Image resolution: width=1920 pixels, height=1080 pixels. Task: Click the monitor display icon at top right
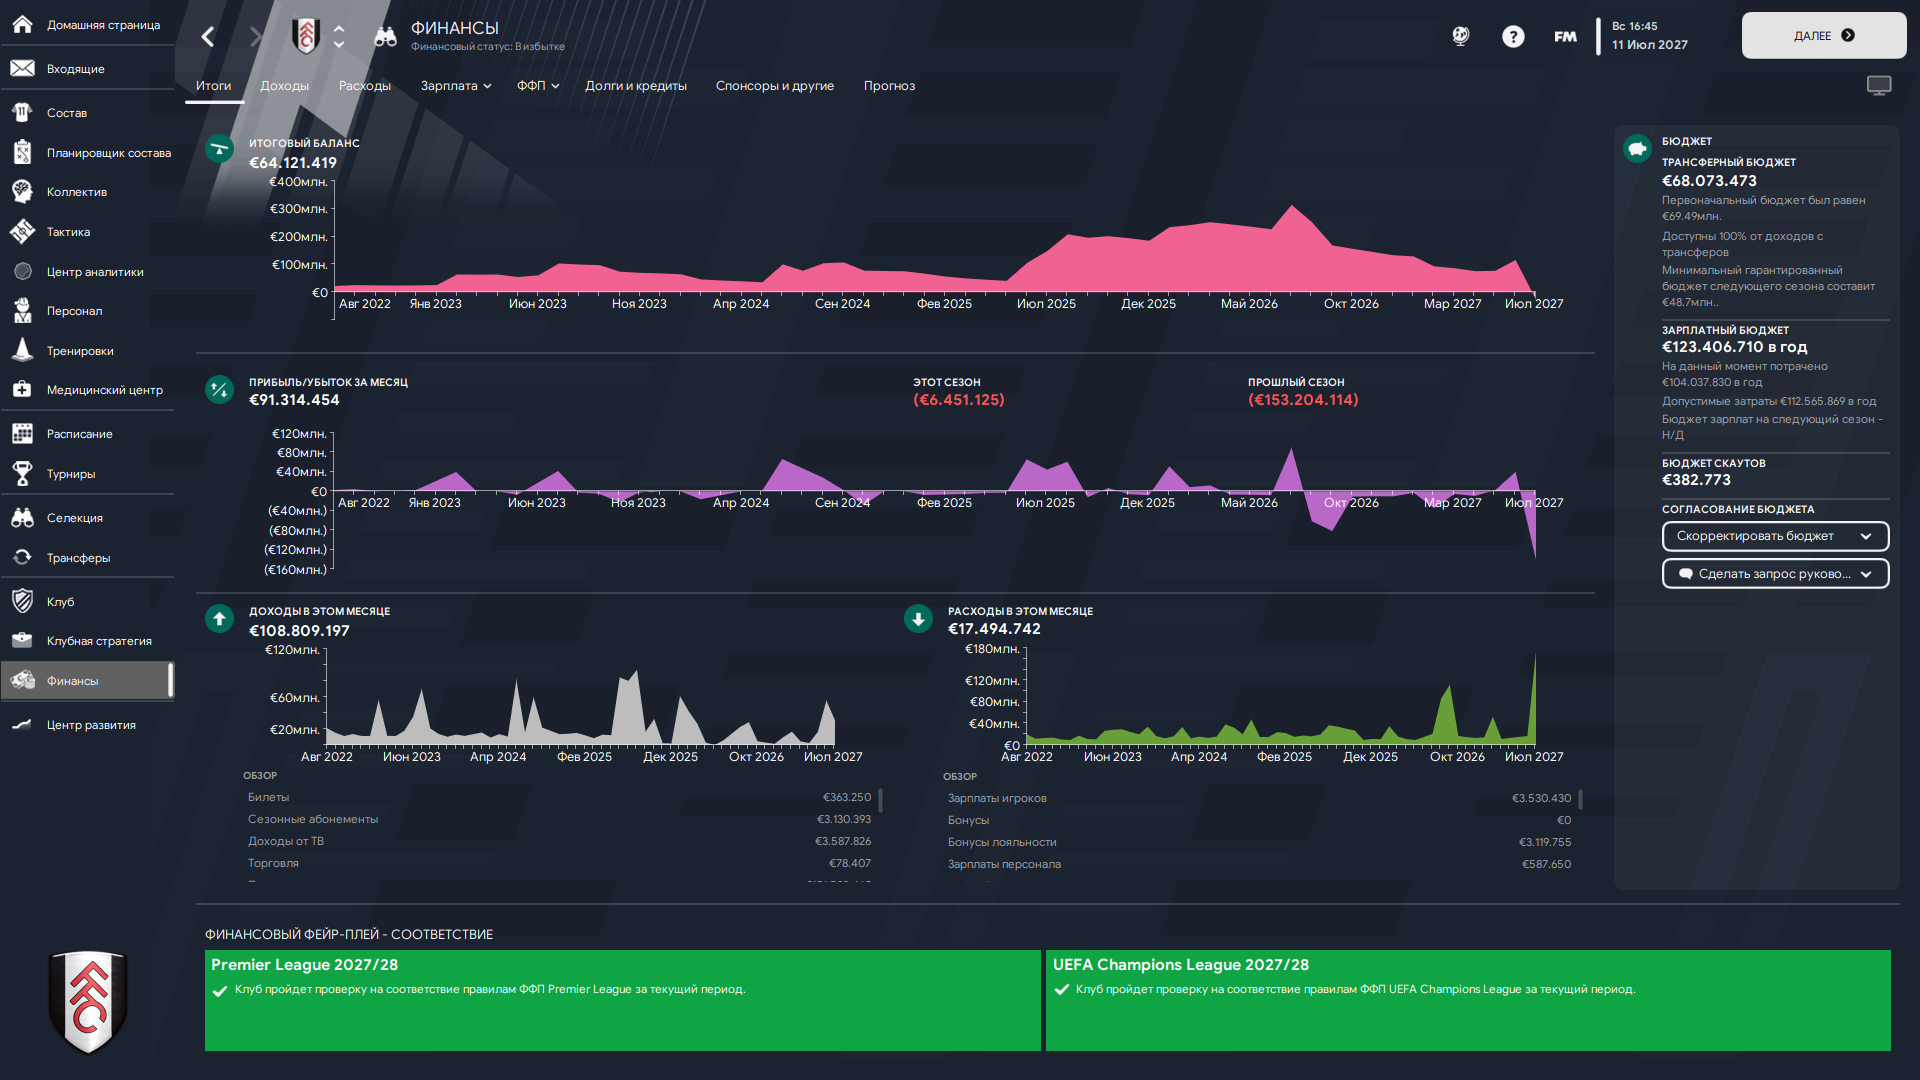pos(1879,86)
